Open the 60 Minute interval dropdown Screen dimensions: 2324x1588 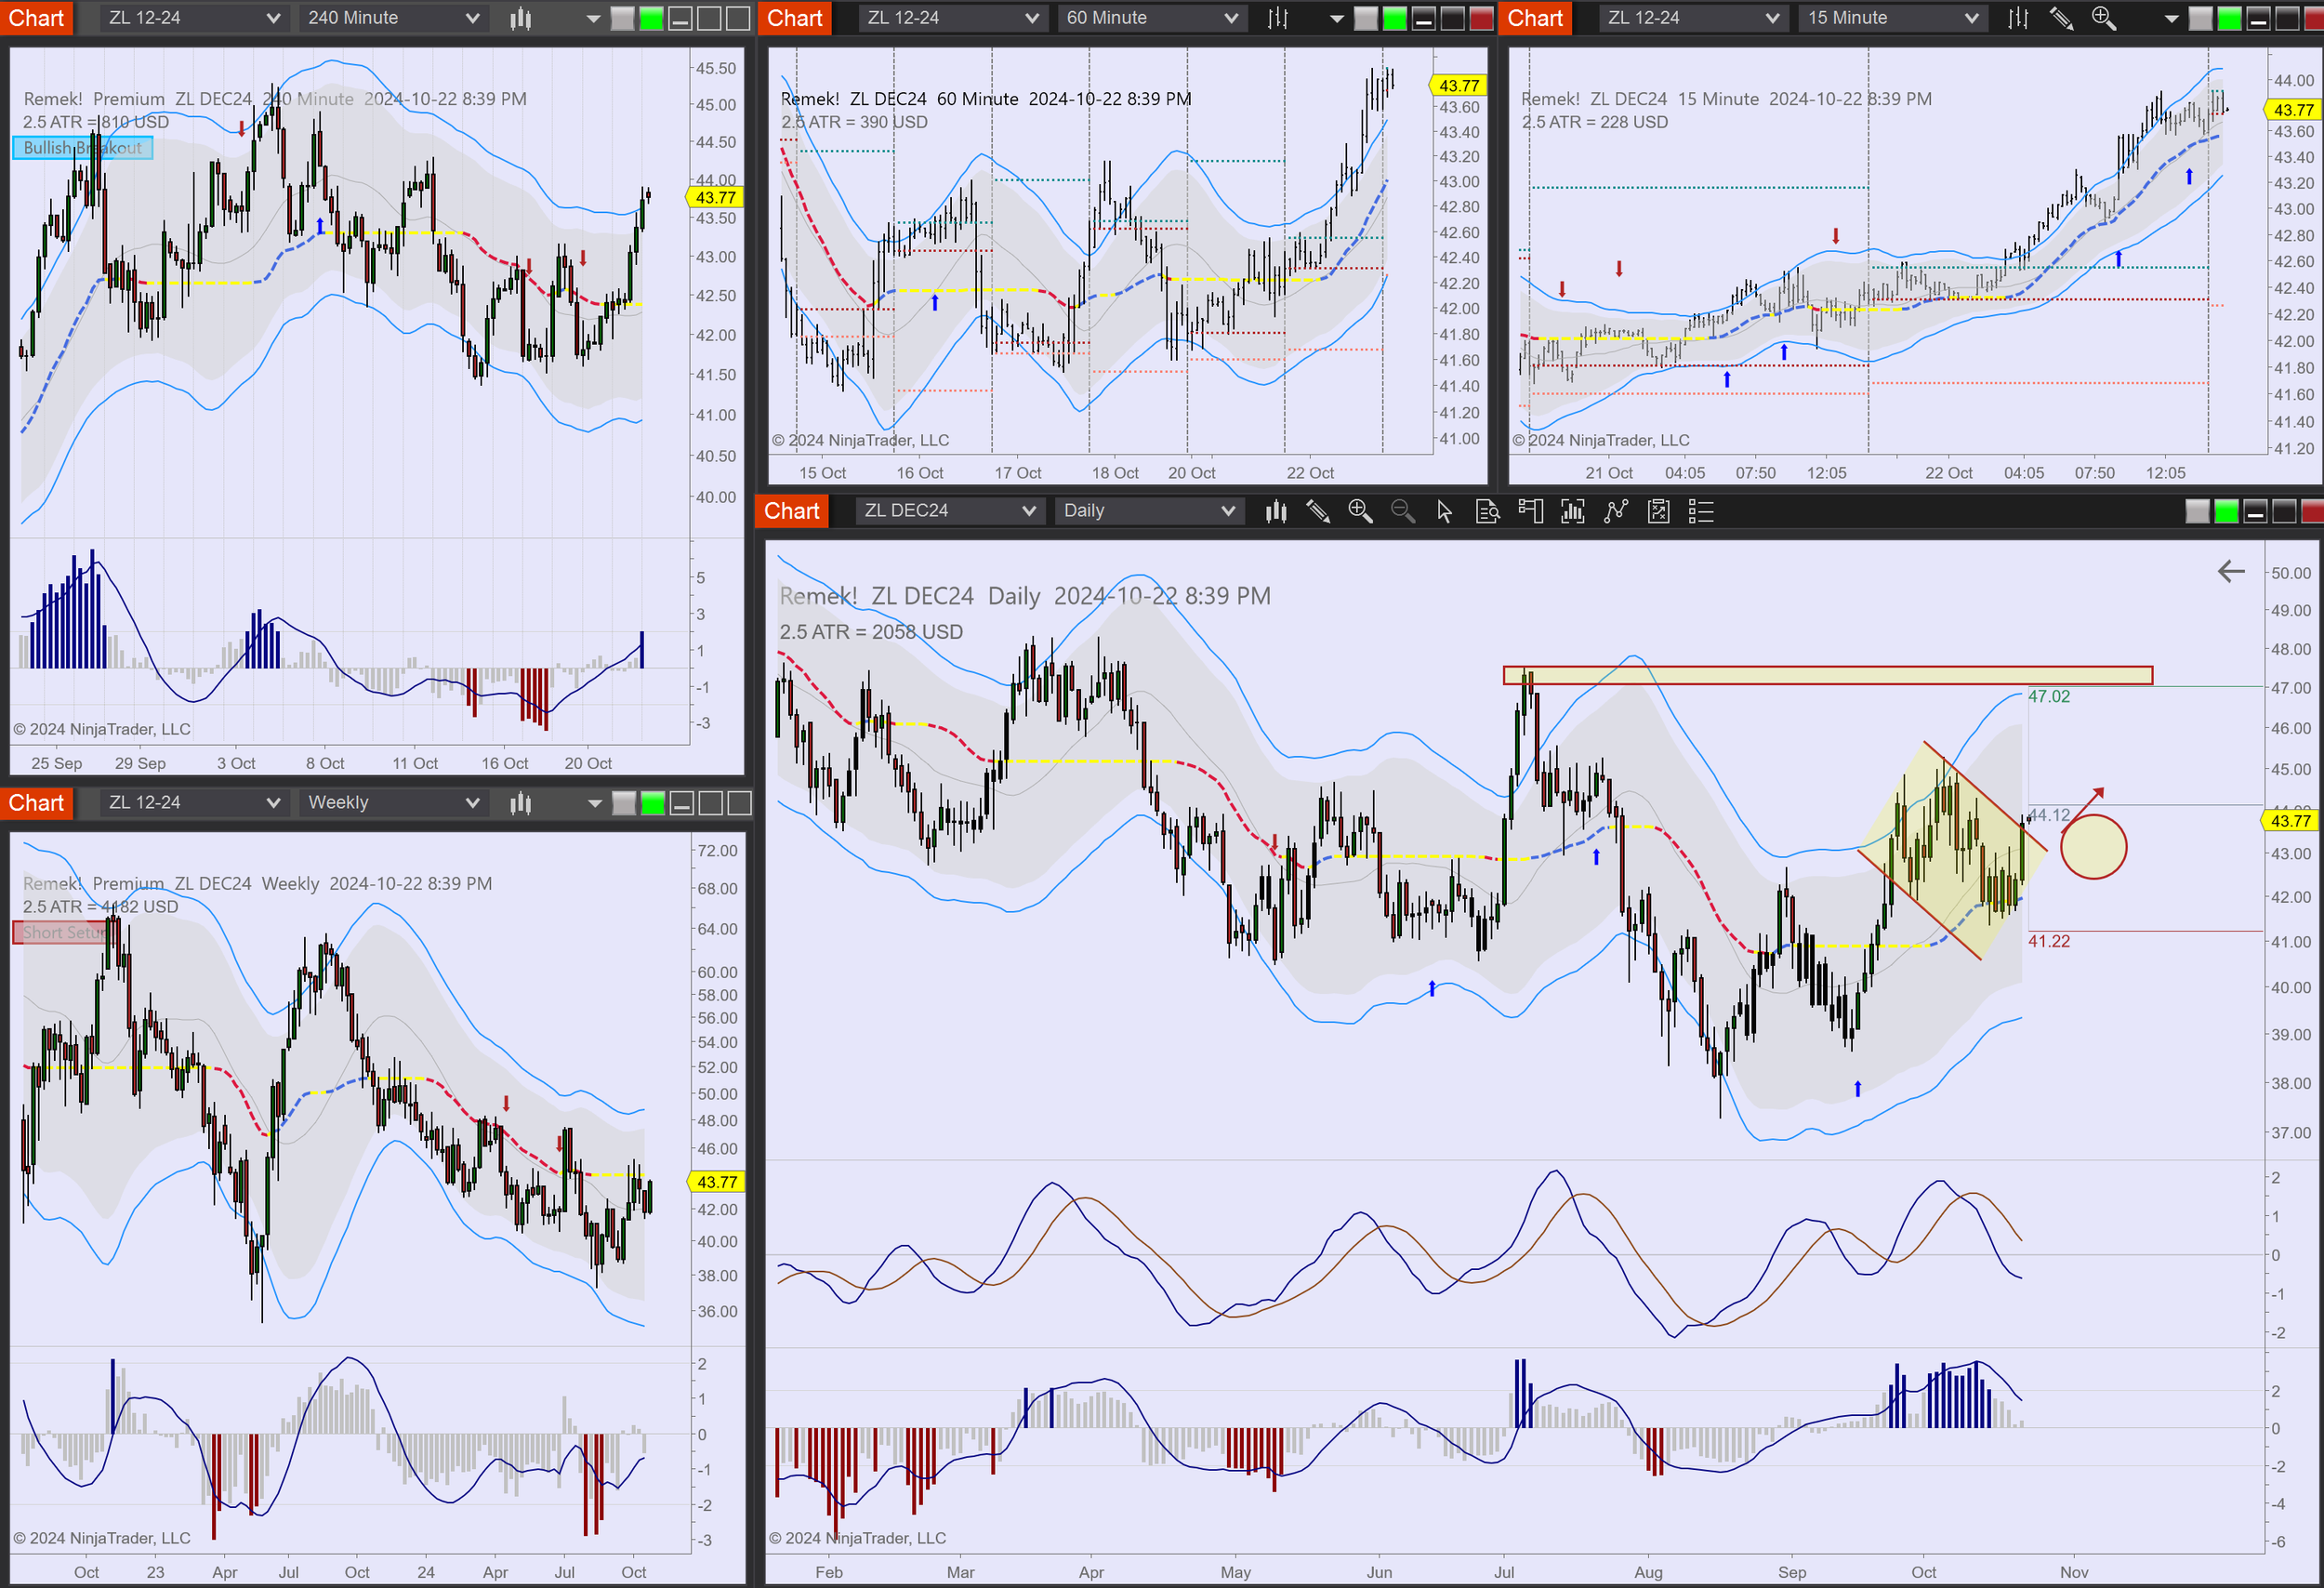coord(1151,18)
